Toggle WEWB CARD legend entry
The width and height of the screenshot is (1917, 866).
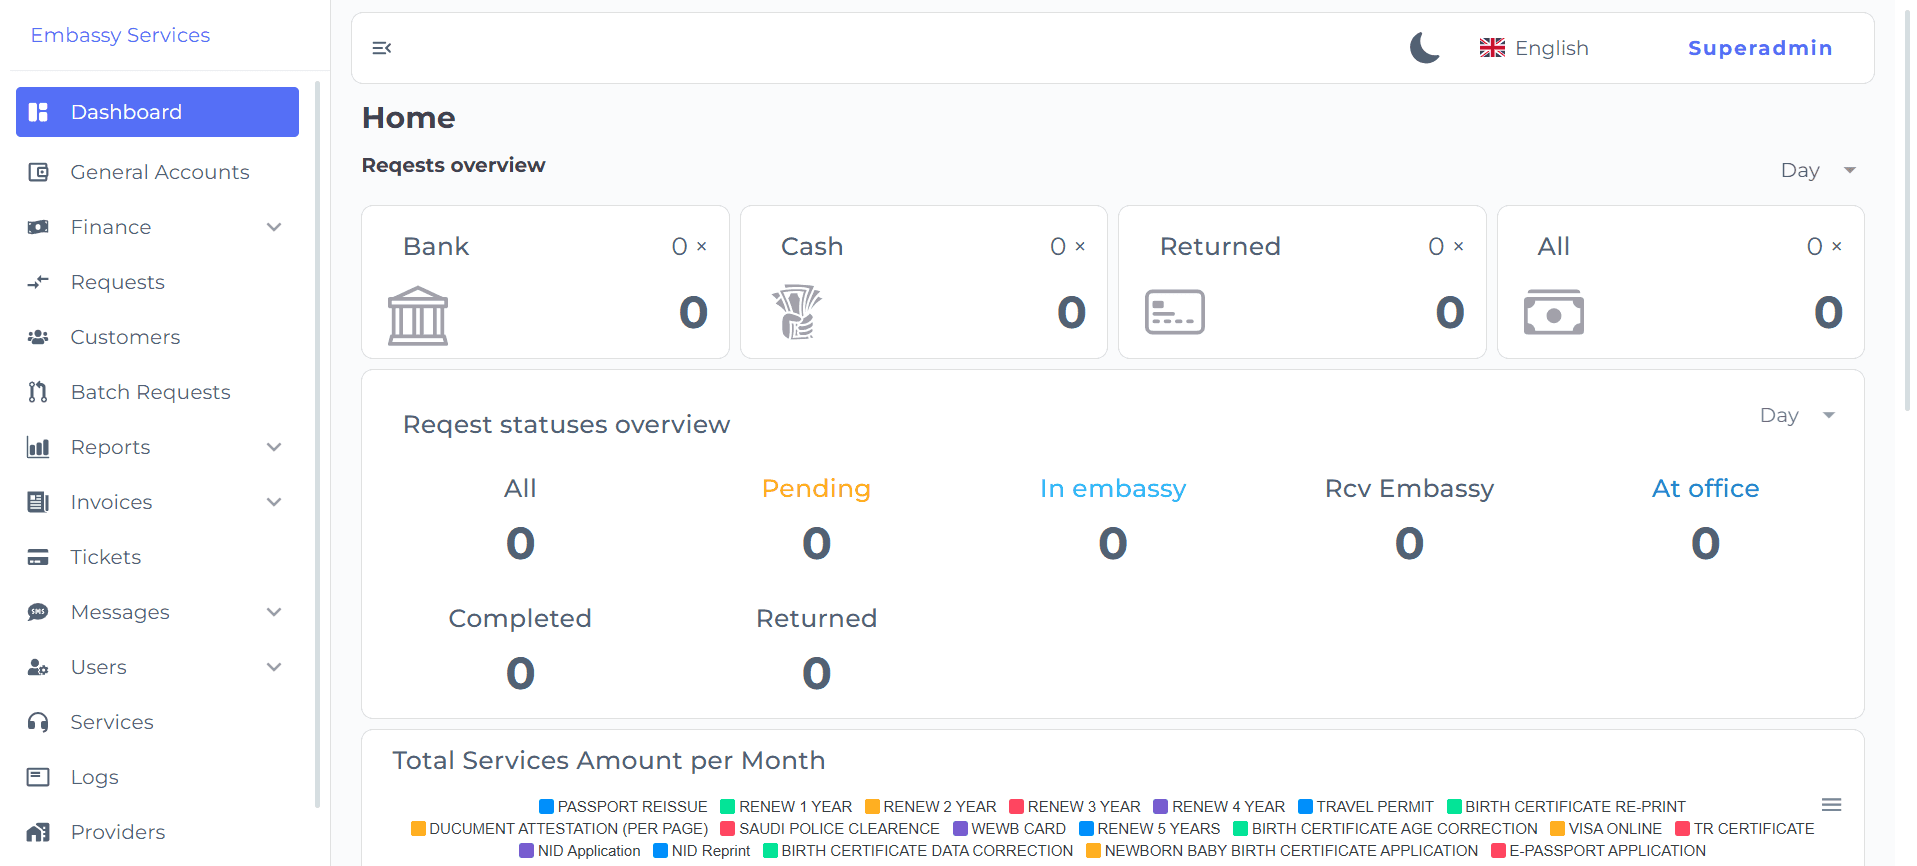pyautogui.click(x=1010, y=829)
